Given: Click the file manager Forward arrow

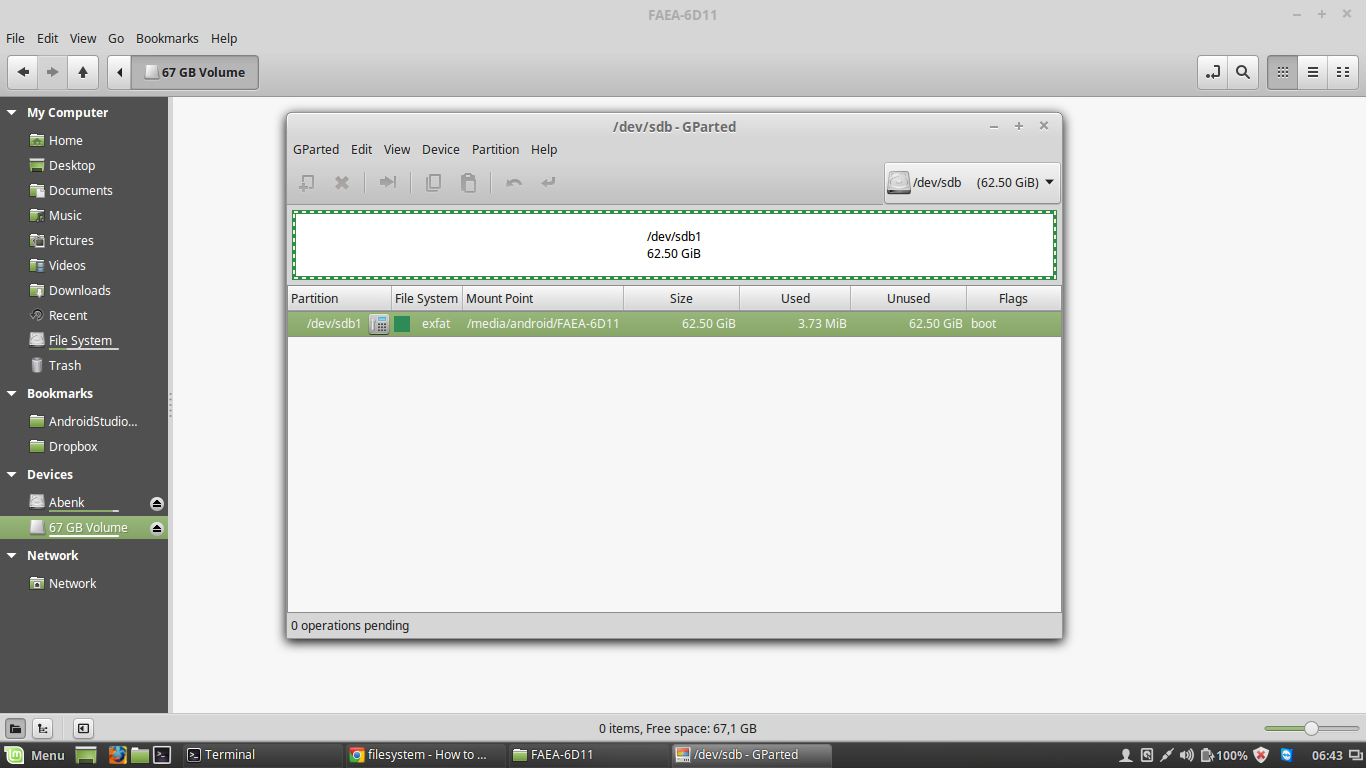Looking at the screenshot, I should pos(53,72).
